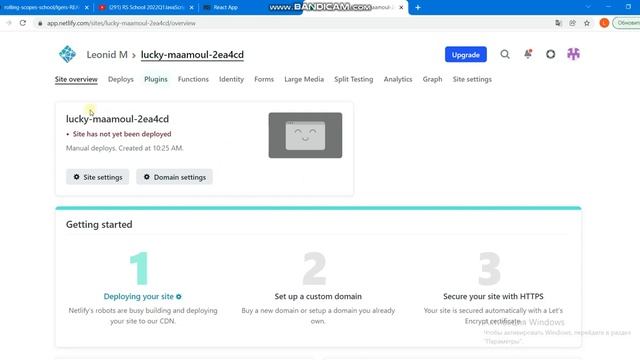Open the Plugins tab

click(156, 79)
